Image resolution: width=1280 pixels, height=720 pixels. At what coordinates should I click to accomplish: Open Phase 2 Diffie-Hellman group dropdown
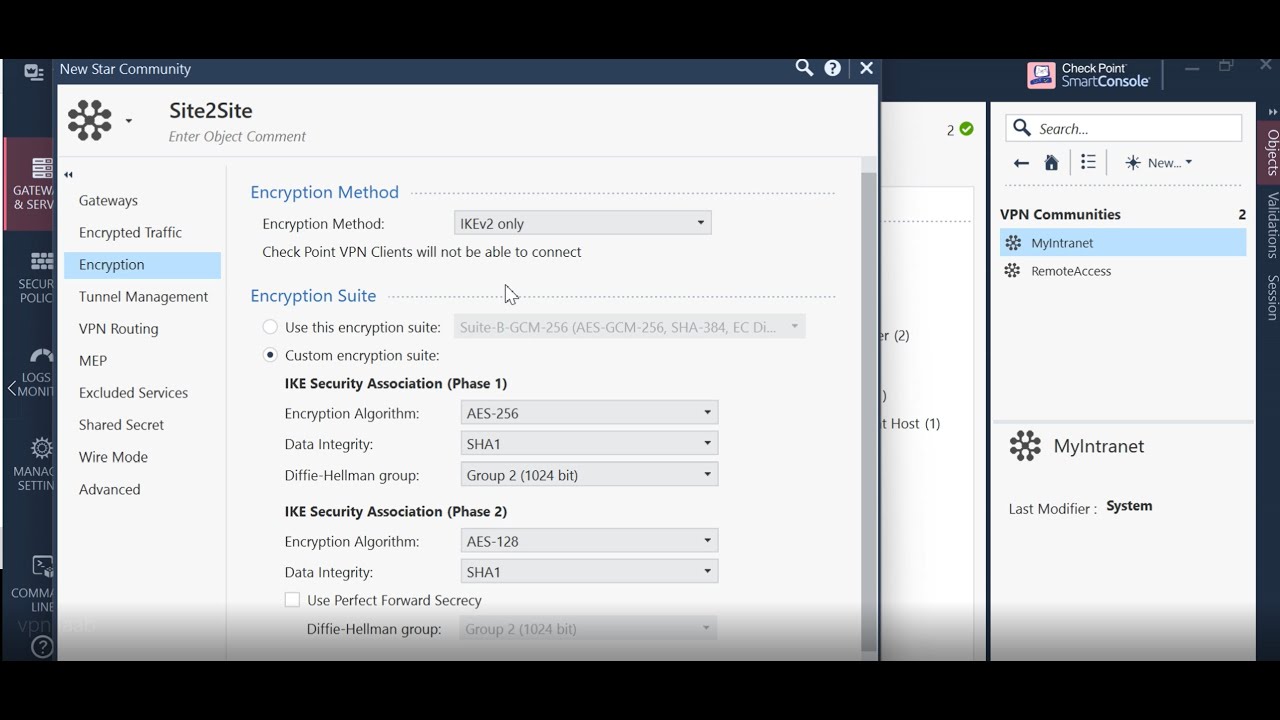(x=589, y=628)
